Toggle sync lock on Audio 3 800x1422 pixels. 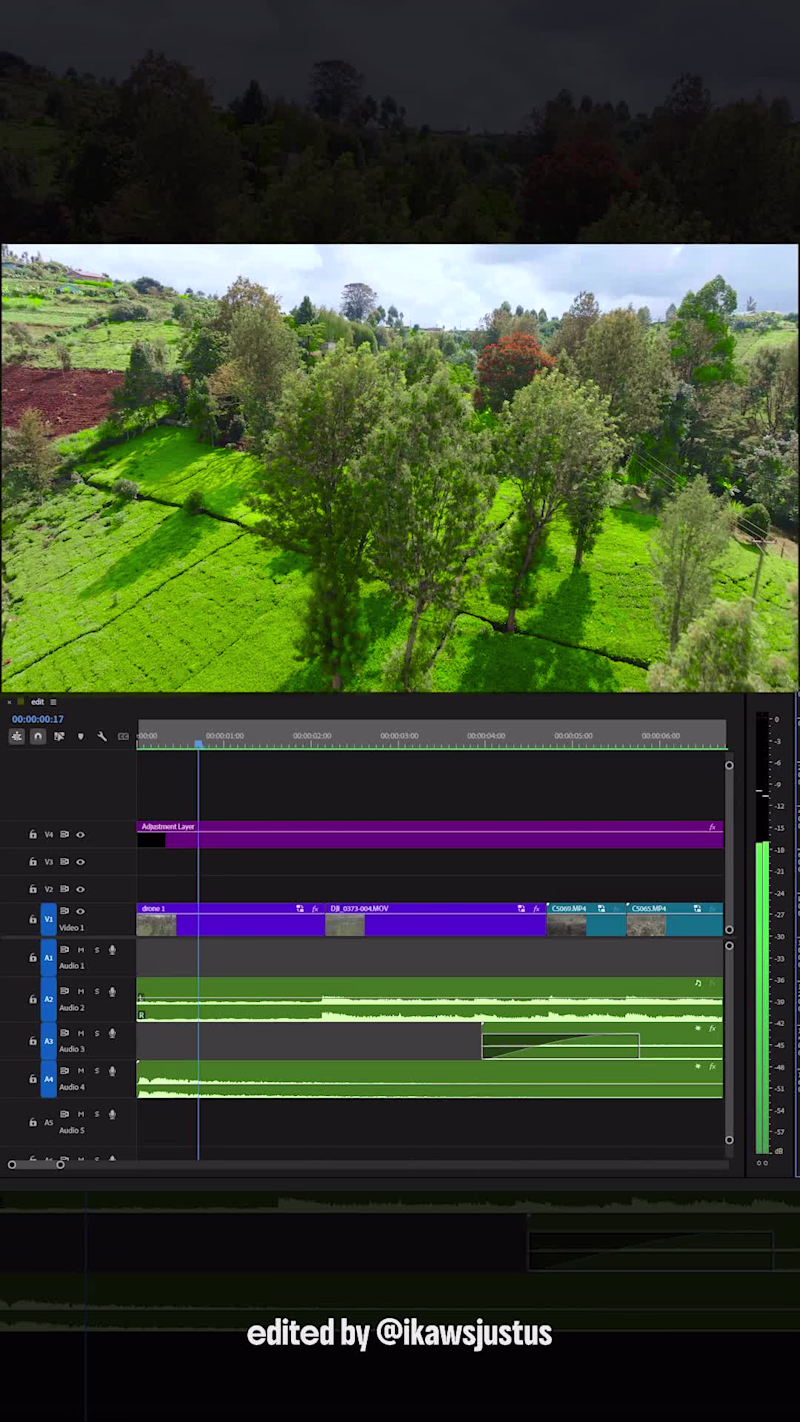65,1033
